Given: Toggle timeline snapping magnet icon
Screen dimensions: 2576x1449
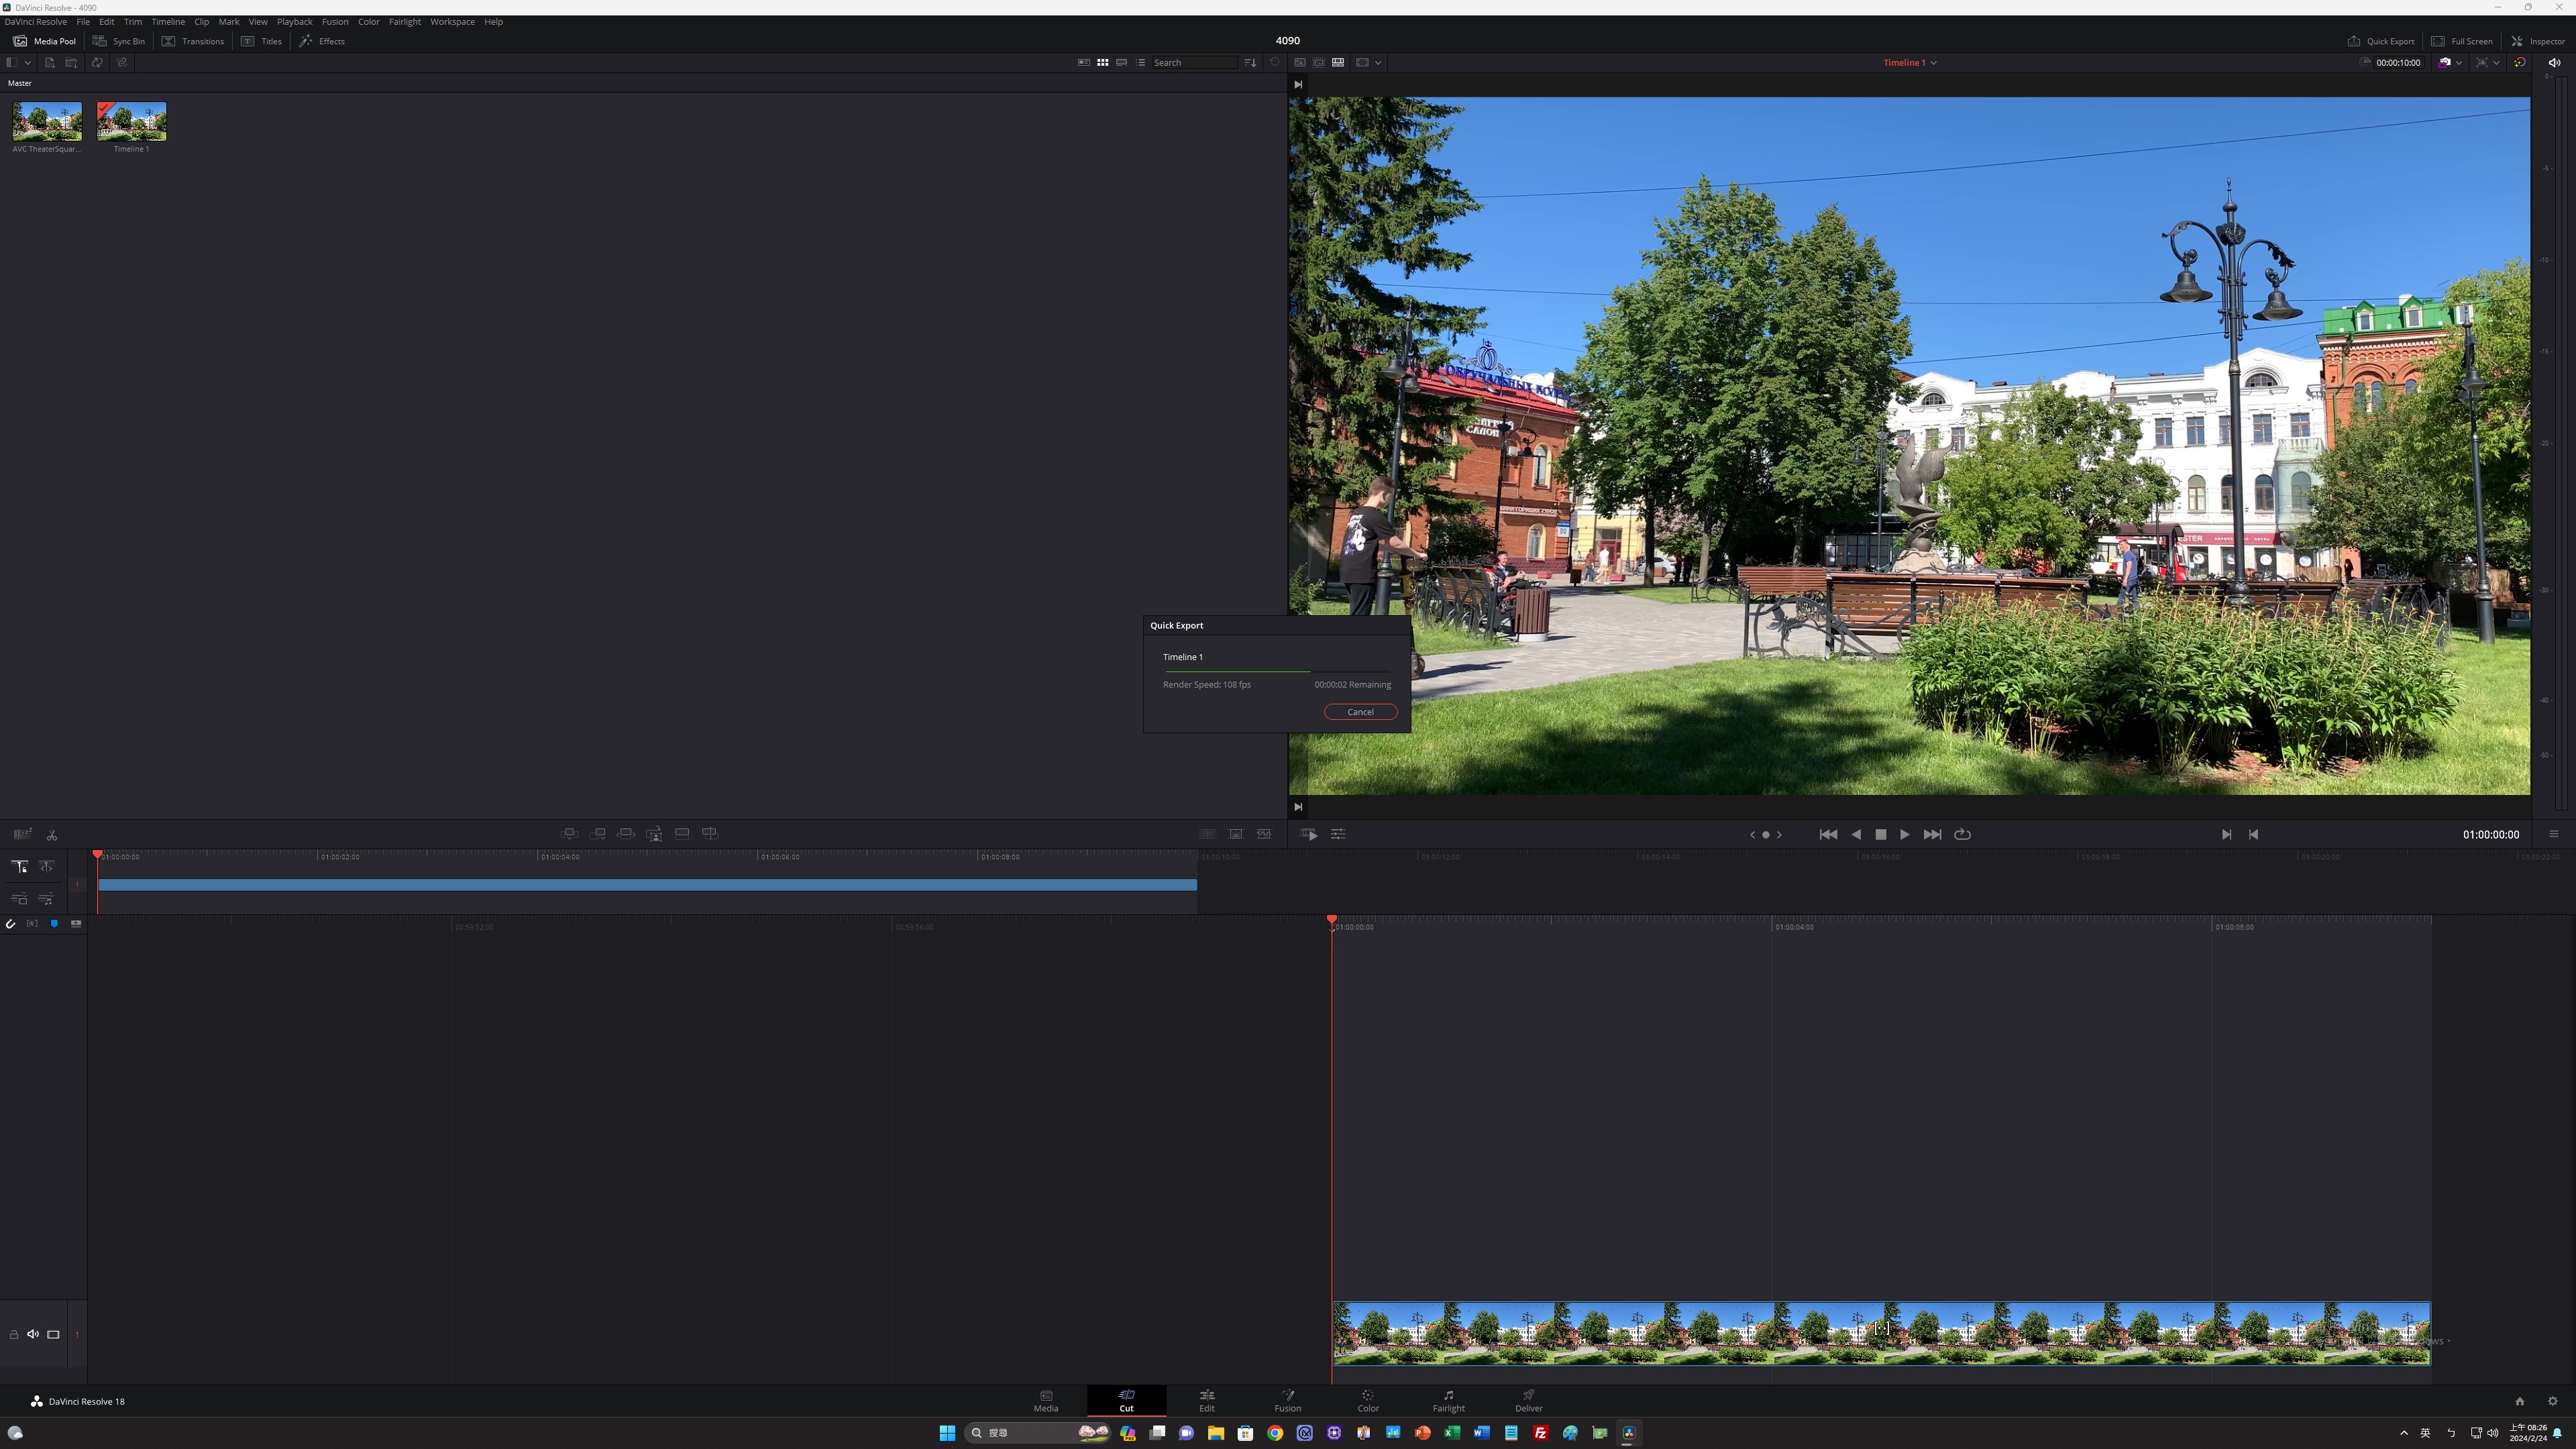Looking at the screenshot, I should 10,924.
